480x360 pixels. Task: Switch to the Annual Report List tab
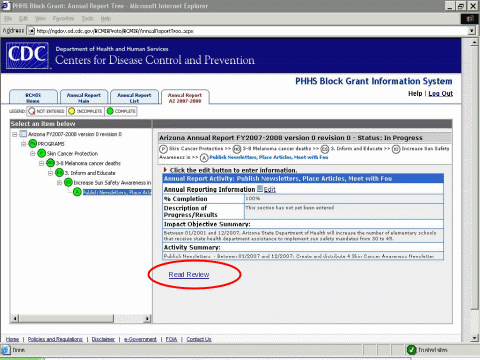[134, 97]
